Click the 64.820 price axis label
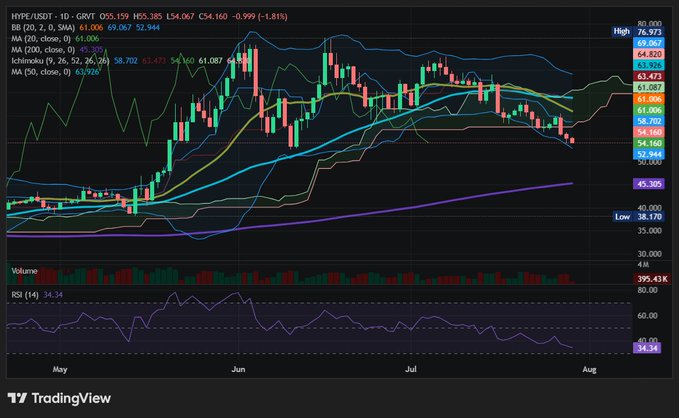 [649, 54]
